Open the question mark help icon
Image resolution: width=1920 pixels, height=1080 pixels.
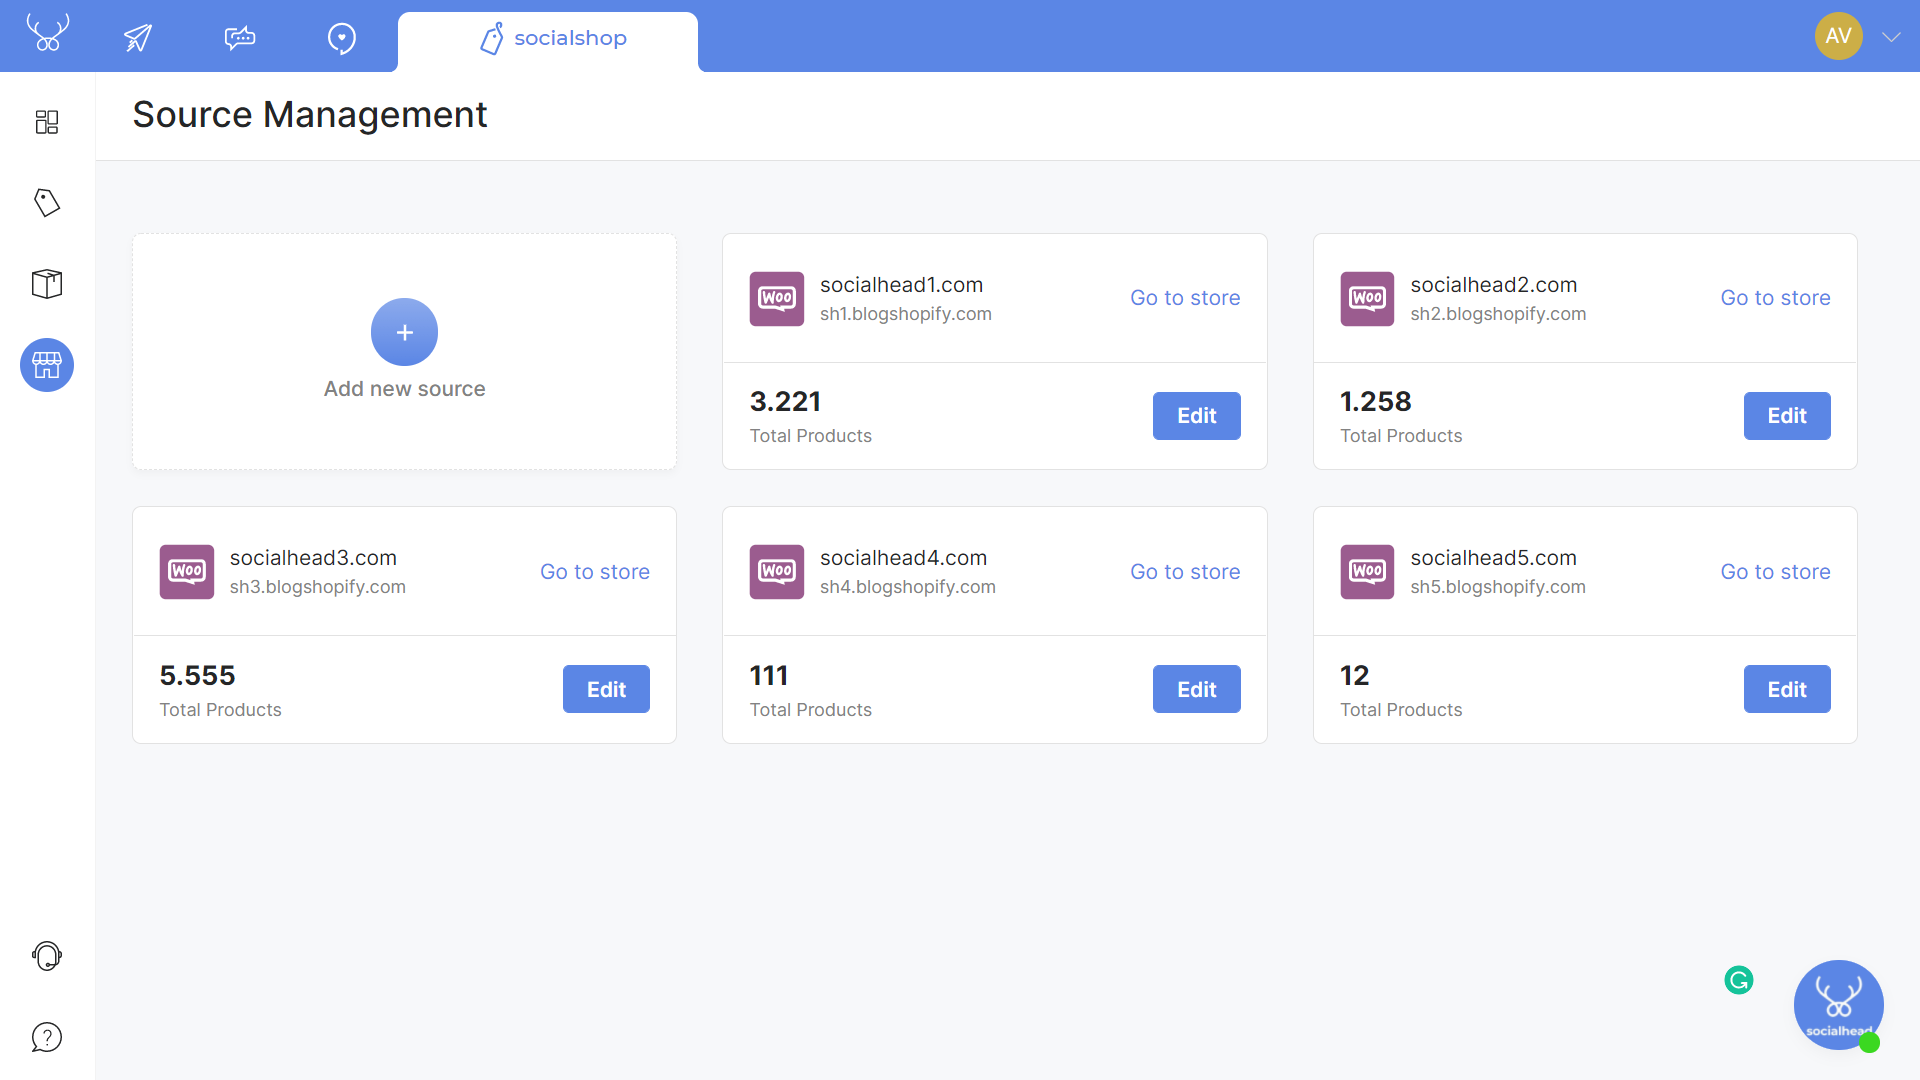[47, 1037]
